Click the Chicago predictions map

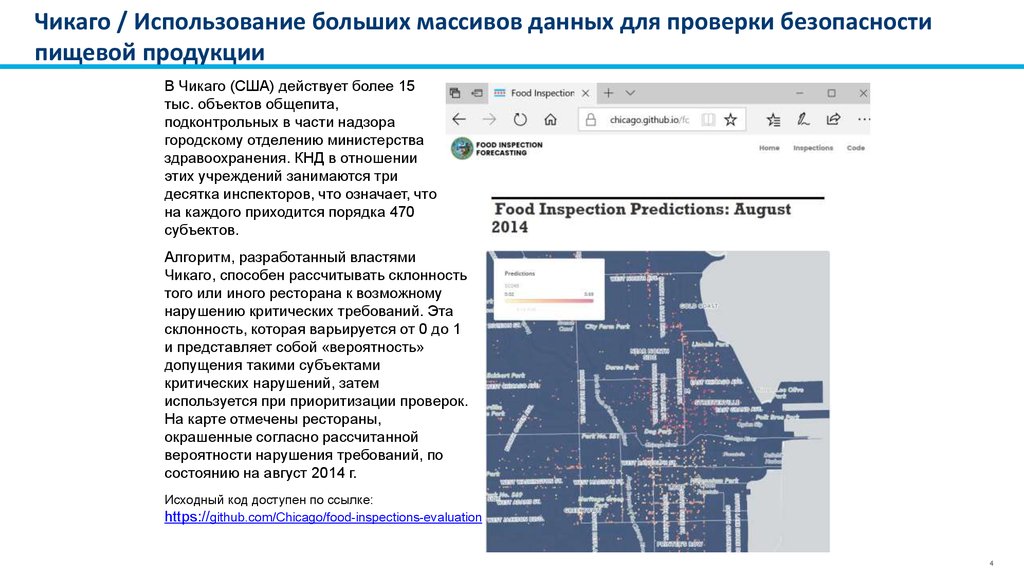tap(658, 402)
